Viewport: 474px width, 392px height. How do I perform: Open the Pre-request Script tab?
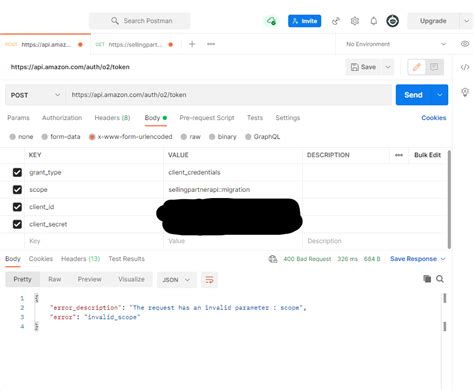207,118
